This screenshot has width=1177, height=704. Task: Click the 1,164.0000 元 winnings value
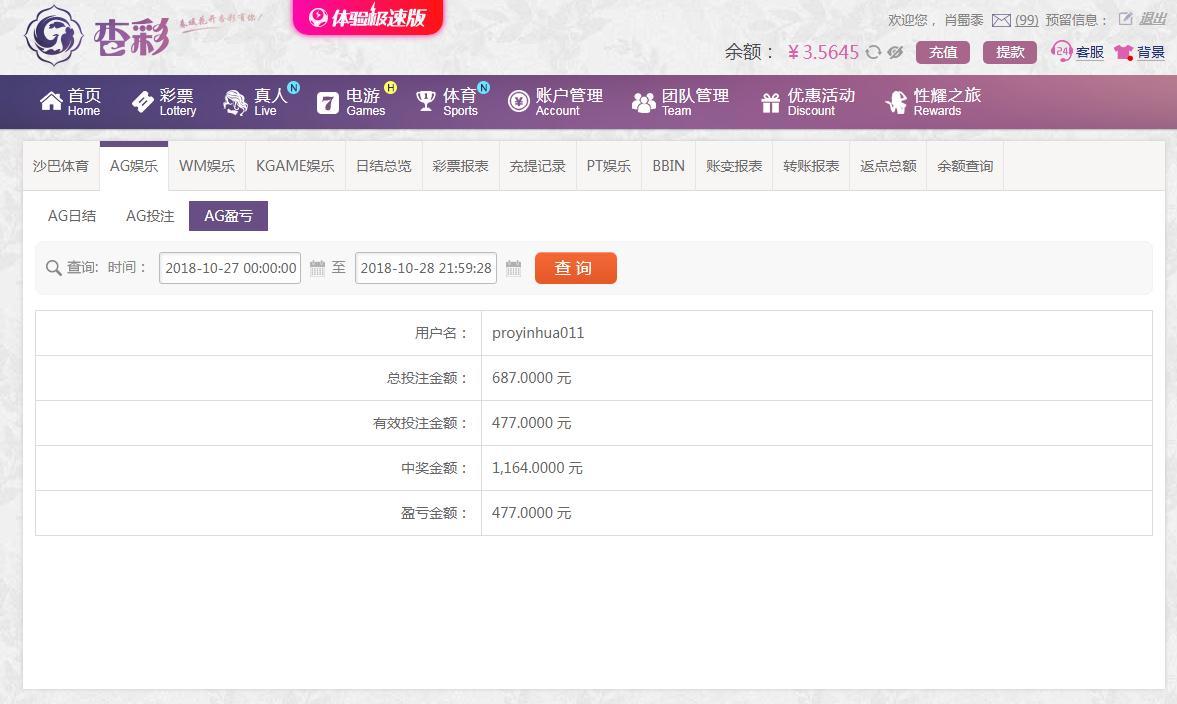[537, 468]
